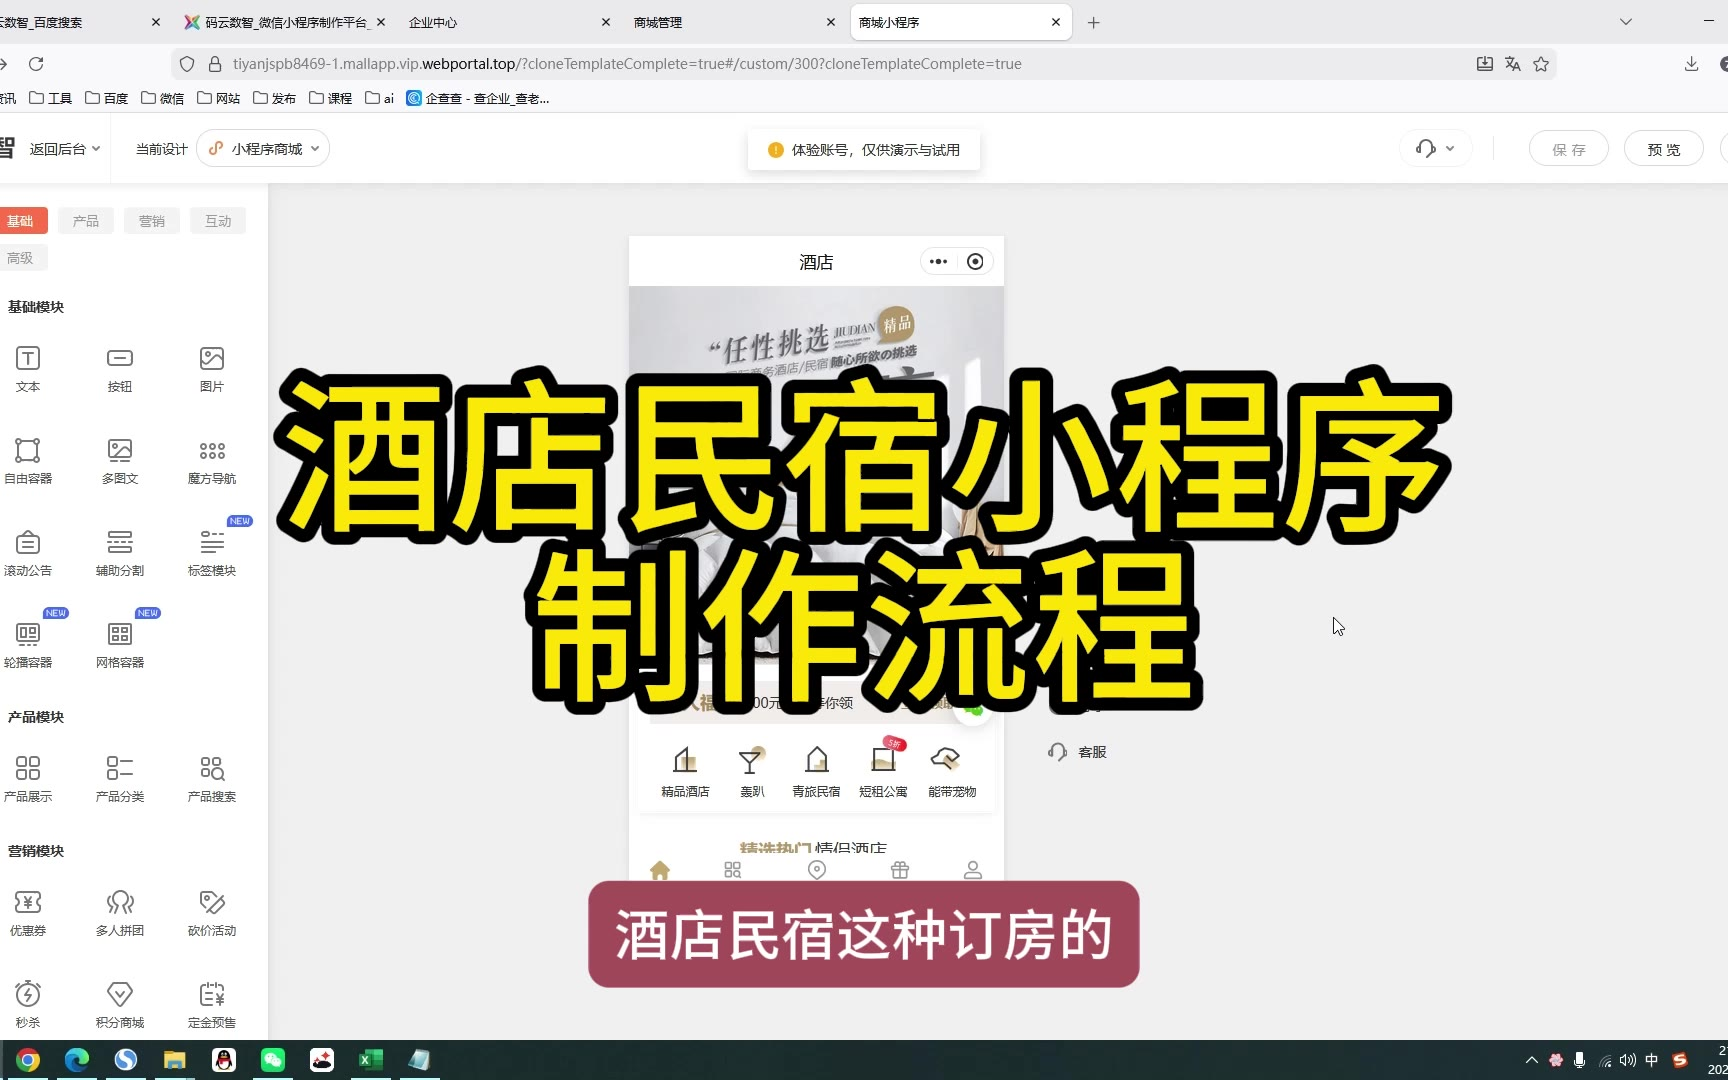The width and height of the screenshot is (1728, 1080).
Task: Insert the 多图文 multi-image module
Action: pos(120,461)
